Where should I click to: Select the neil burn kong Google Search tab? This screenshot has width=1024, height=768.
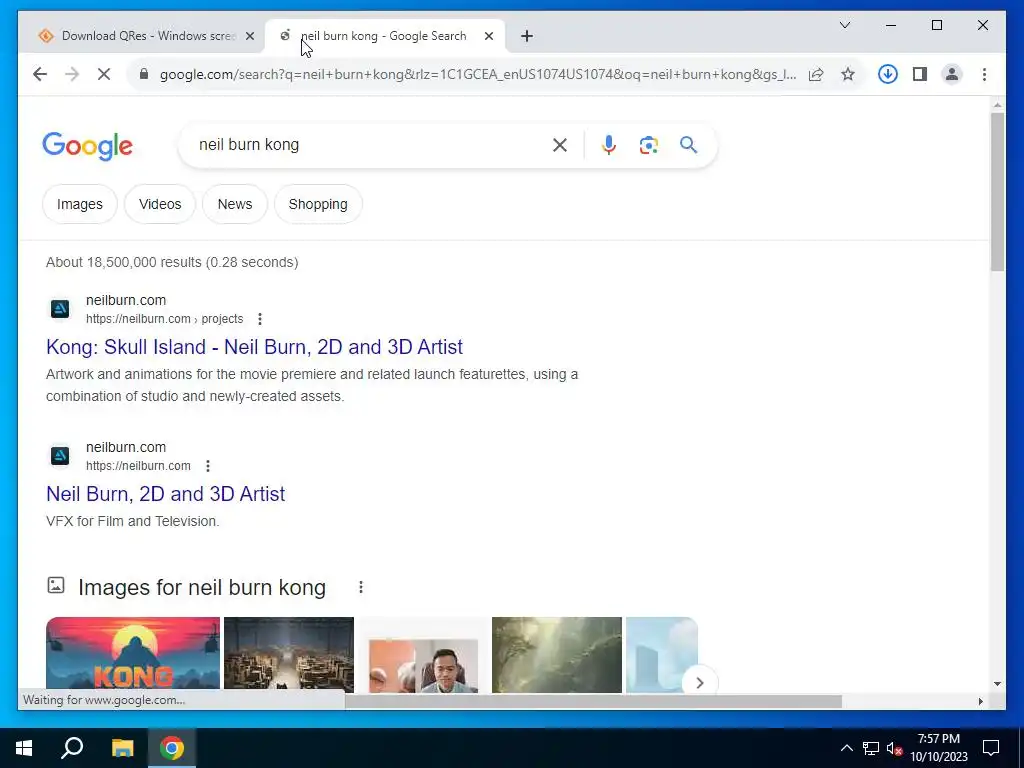(x=384, y=36)
